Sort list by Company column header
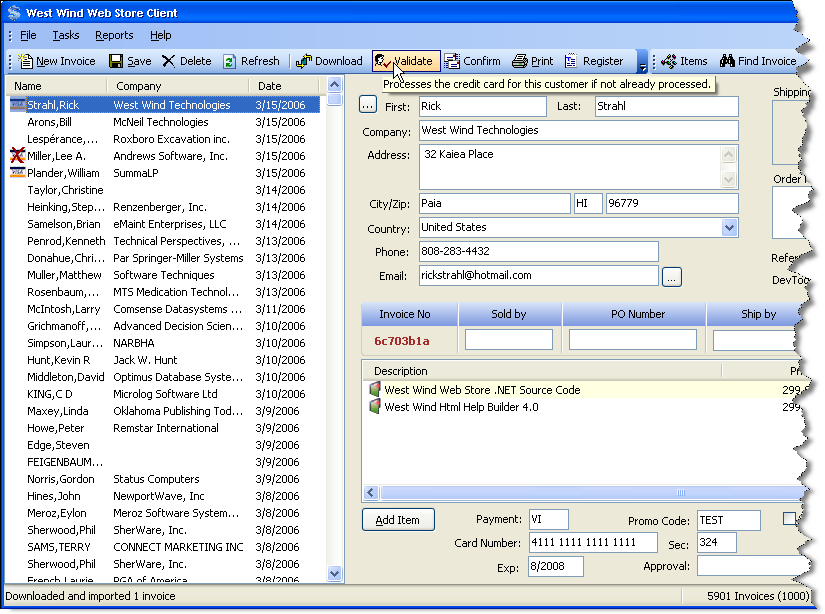825x614 pixels. point(178,86)
